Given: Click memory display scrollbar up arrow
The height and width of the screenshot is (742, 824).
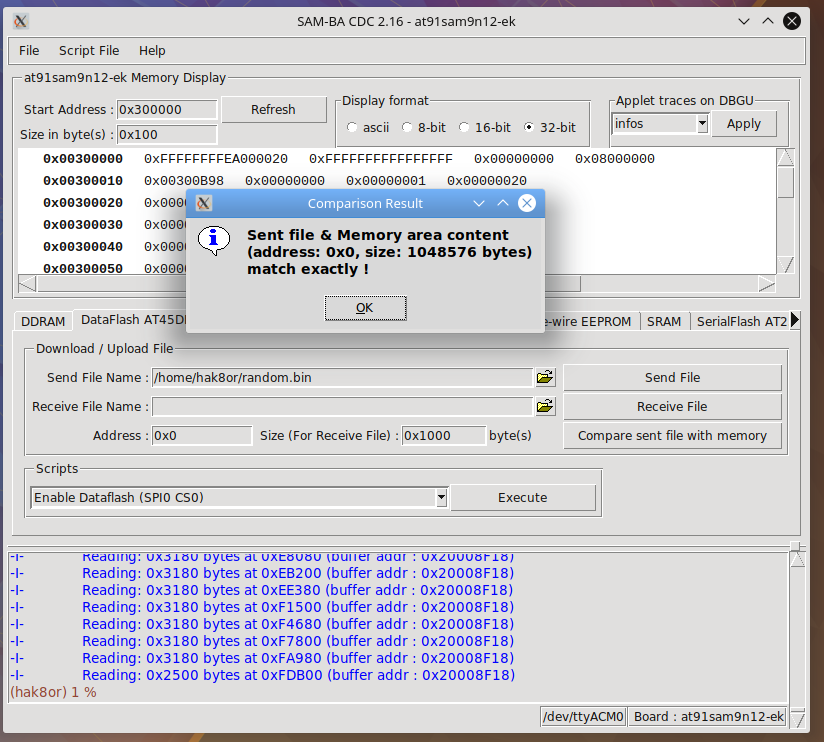Looking at the screenshot, I should [786, 158].
